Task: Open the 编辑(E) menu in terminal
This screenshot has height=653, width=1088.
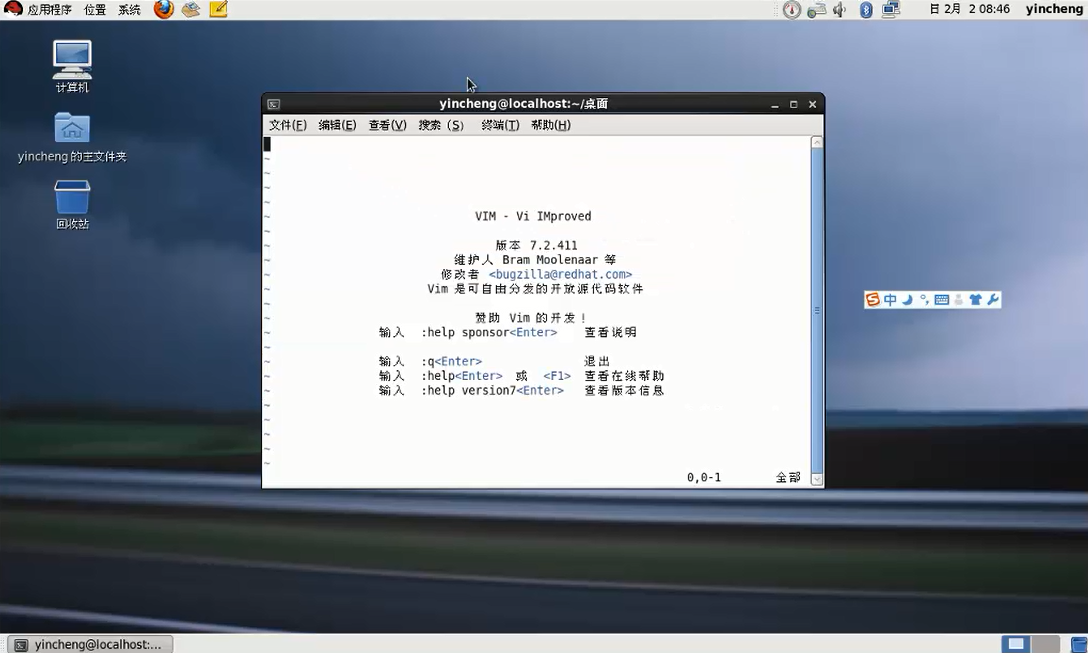Action: [x=337, y=125]
